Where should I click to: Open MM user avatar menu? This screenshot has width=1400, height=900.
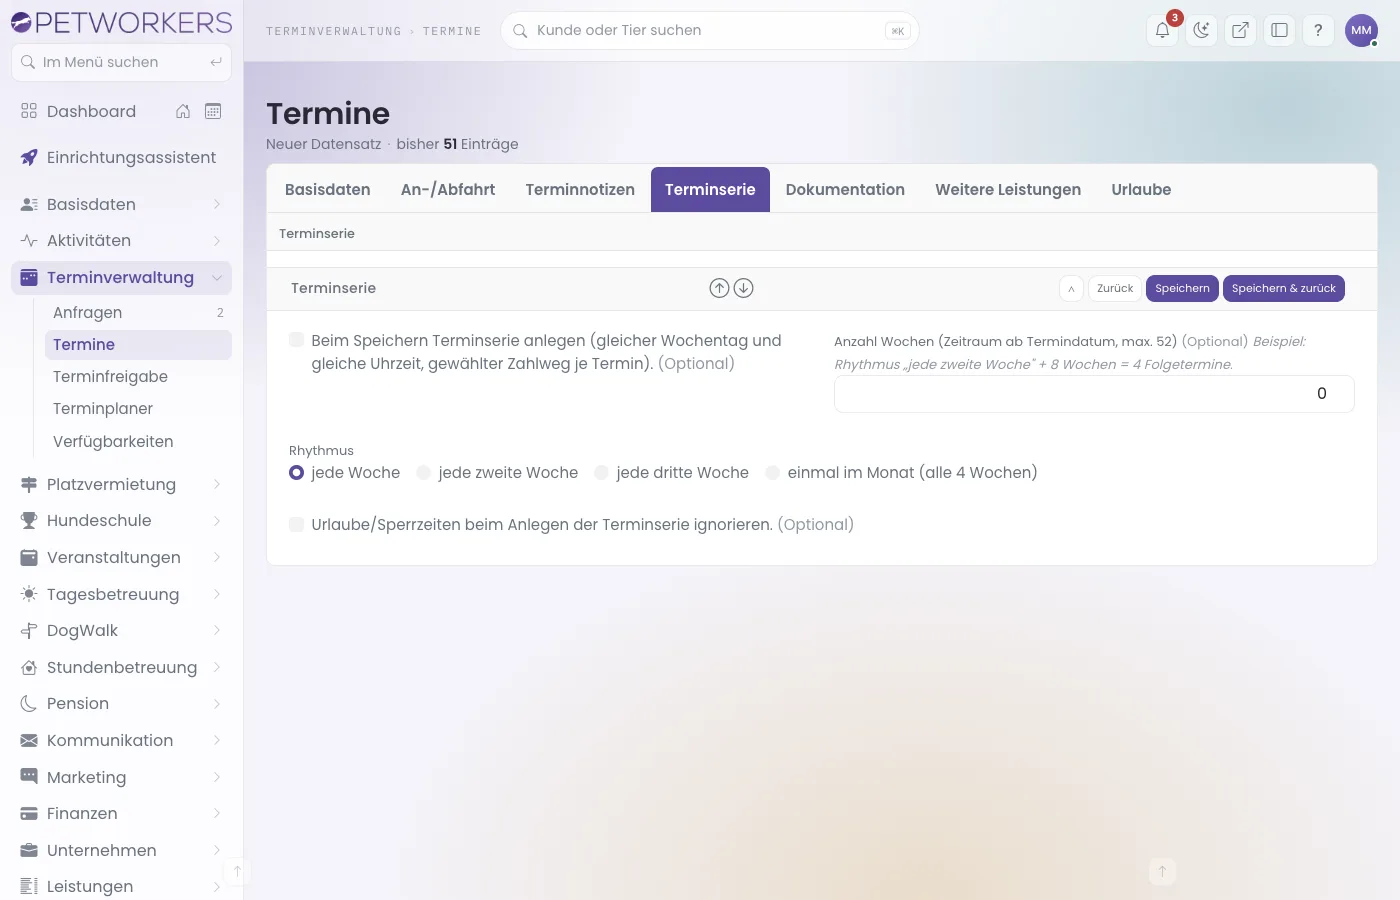click(x=1361, y=30)
